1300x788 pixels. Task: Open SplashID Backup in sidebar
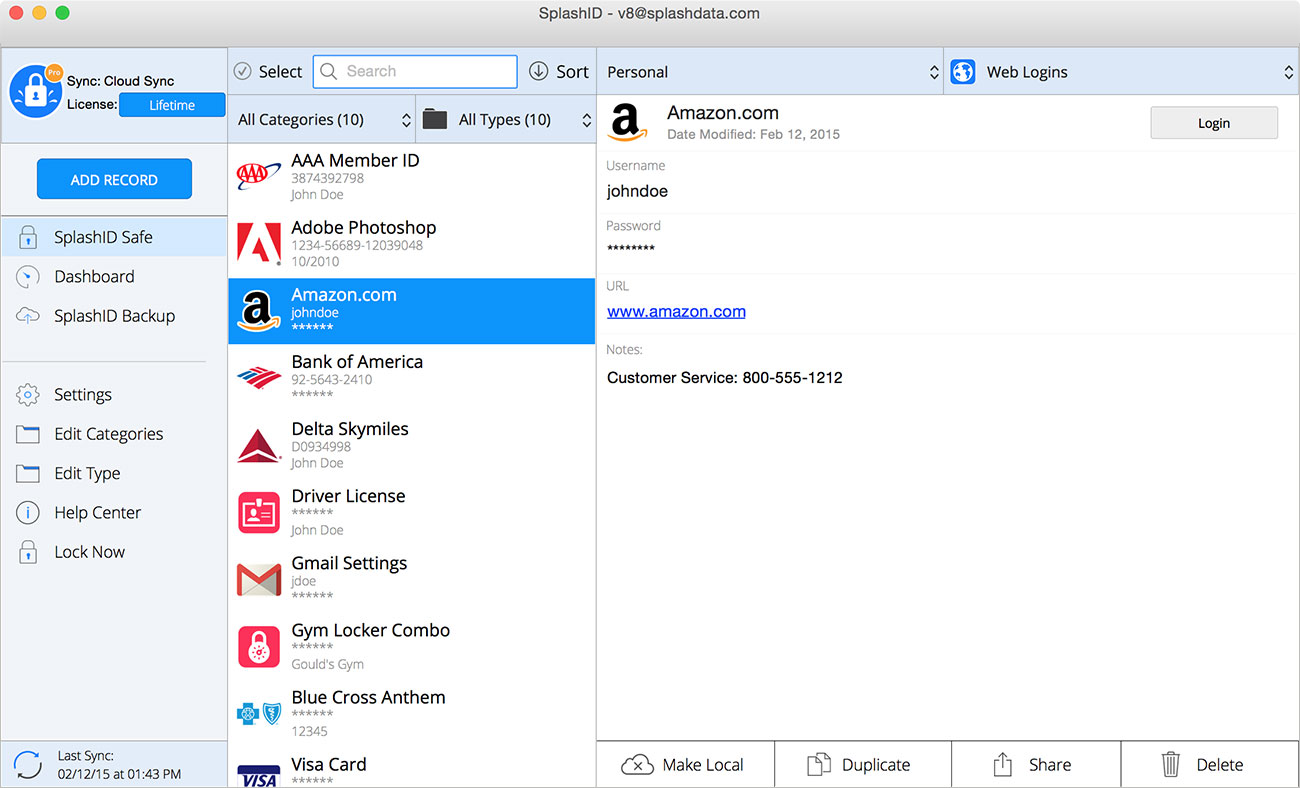pyautogui.click(x=114, y=316)
